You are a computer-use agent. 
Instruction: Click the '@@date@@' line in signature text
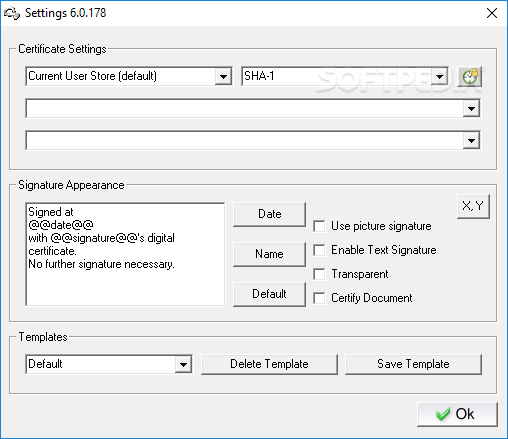pos(61,225)
